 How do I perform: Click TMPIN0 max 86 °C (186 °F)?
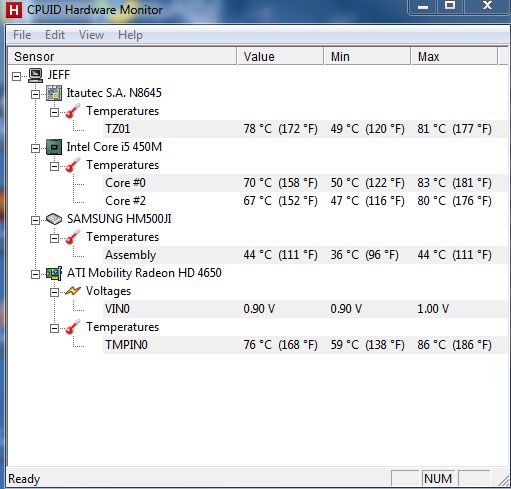coord(454,345)
